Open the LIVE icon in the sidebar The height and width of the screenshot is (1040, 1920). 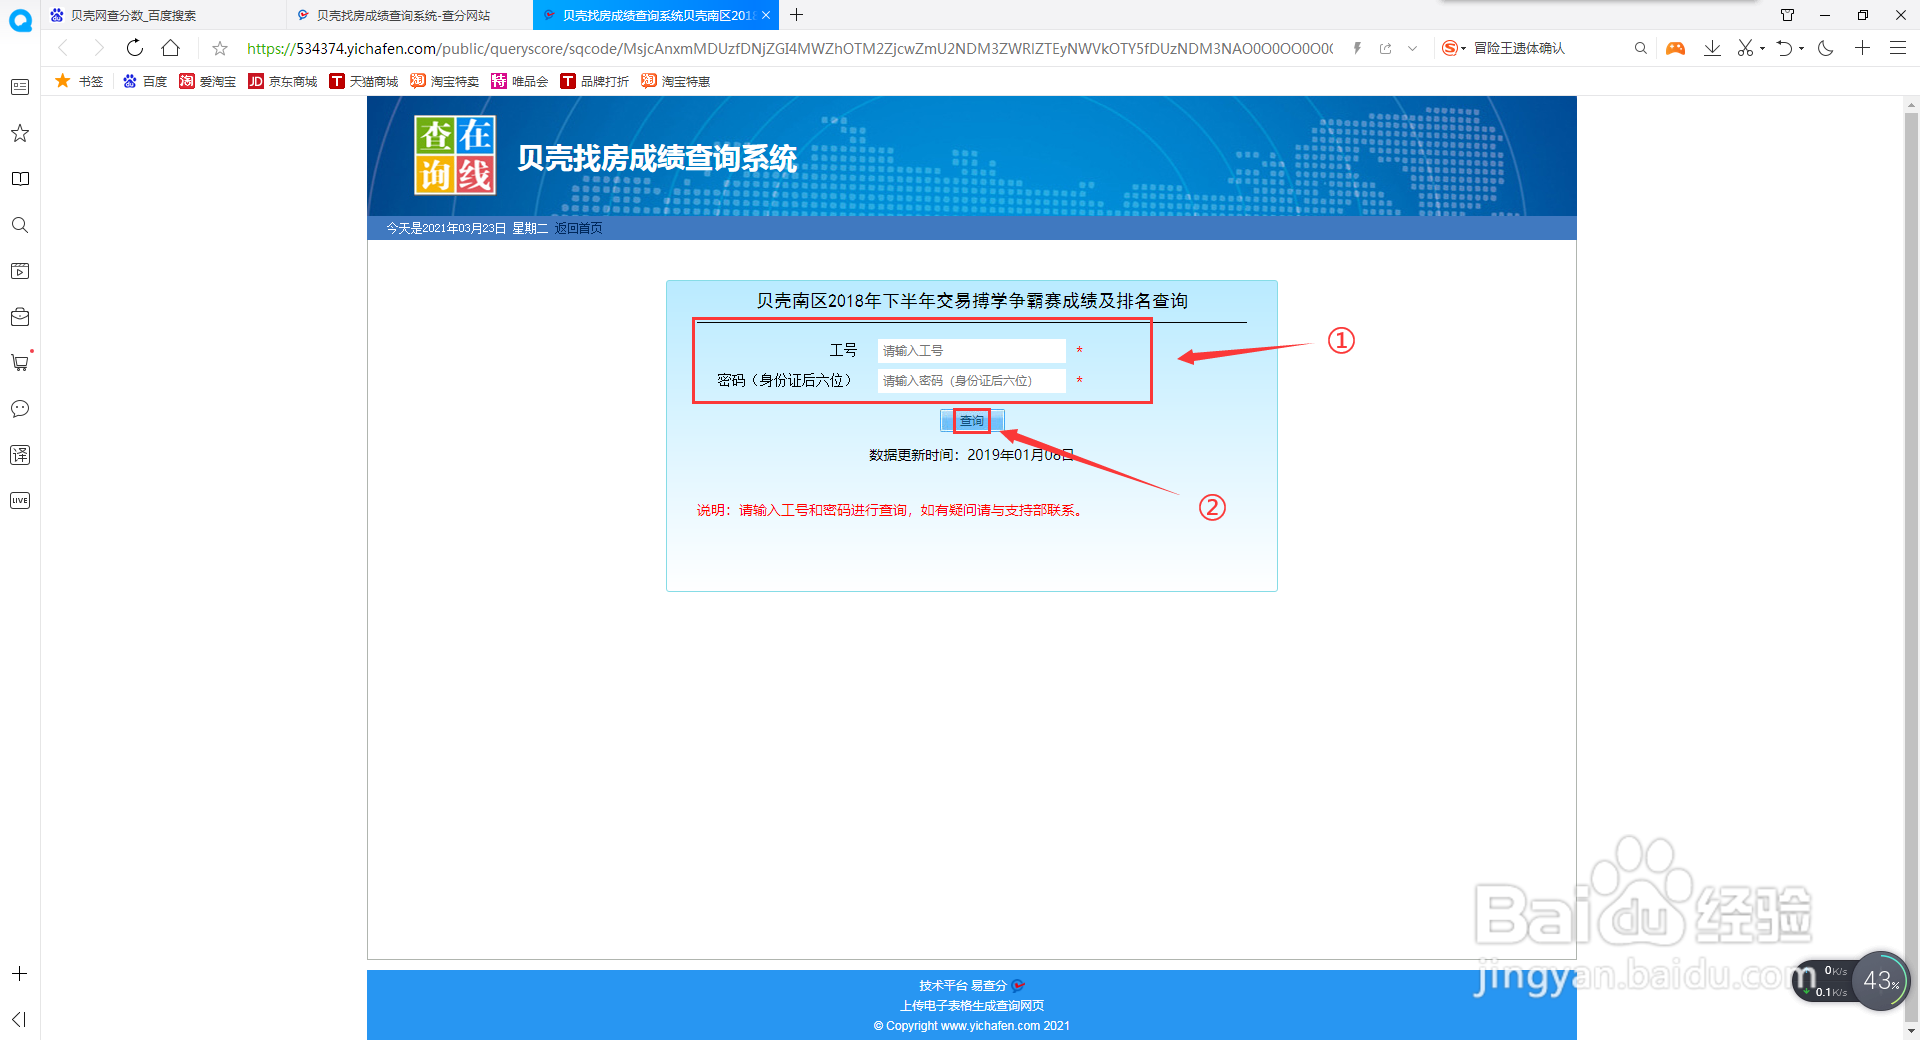(20, 501)
